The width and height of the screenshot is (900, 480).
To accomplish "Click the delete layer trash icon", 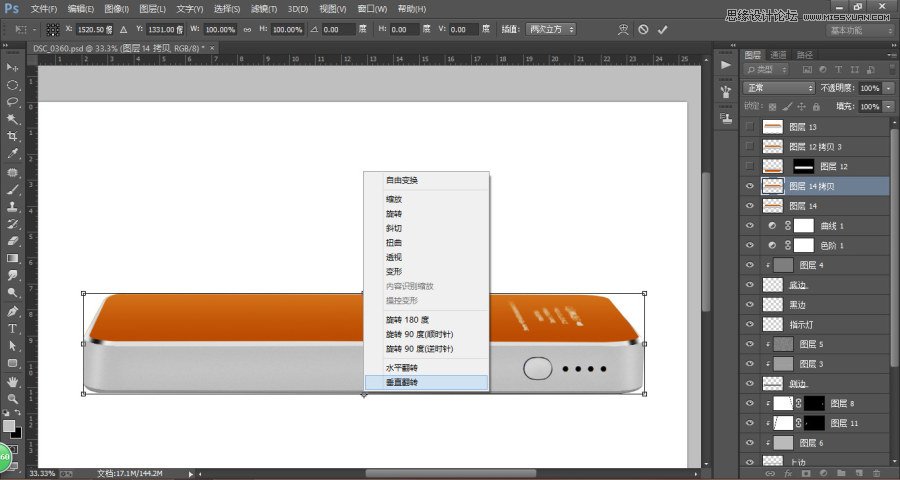I will pyautogui.click(x=876, y=472).
